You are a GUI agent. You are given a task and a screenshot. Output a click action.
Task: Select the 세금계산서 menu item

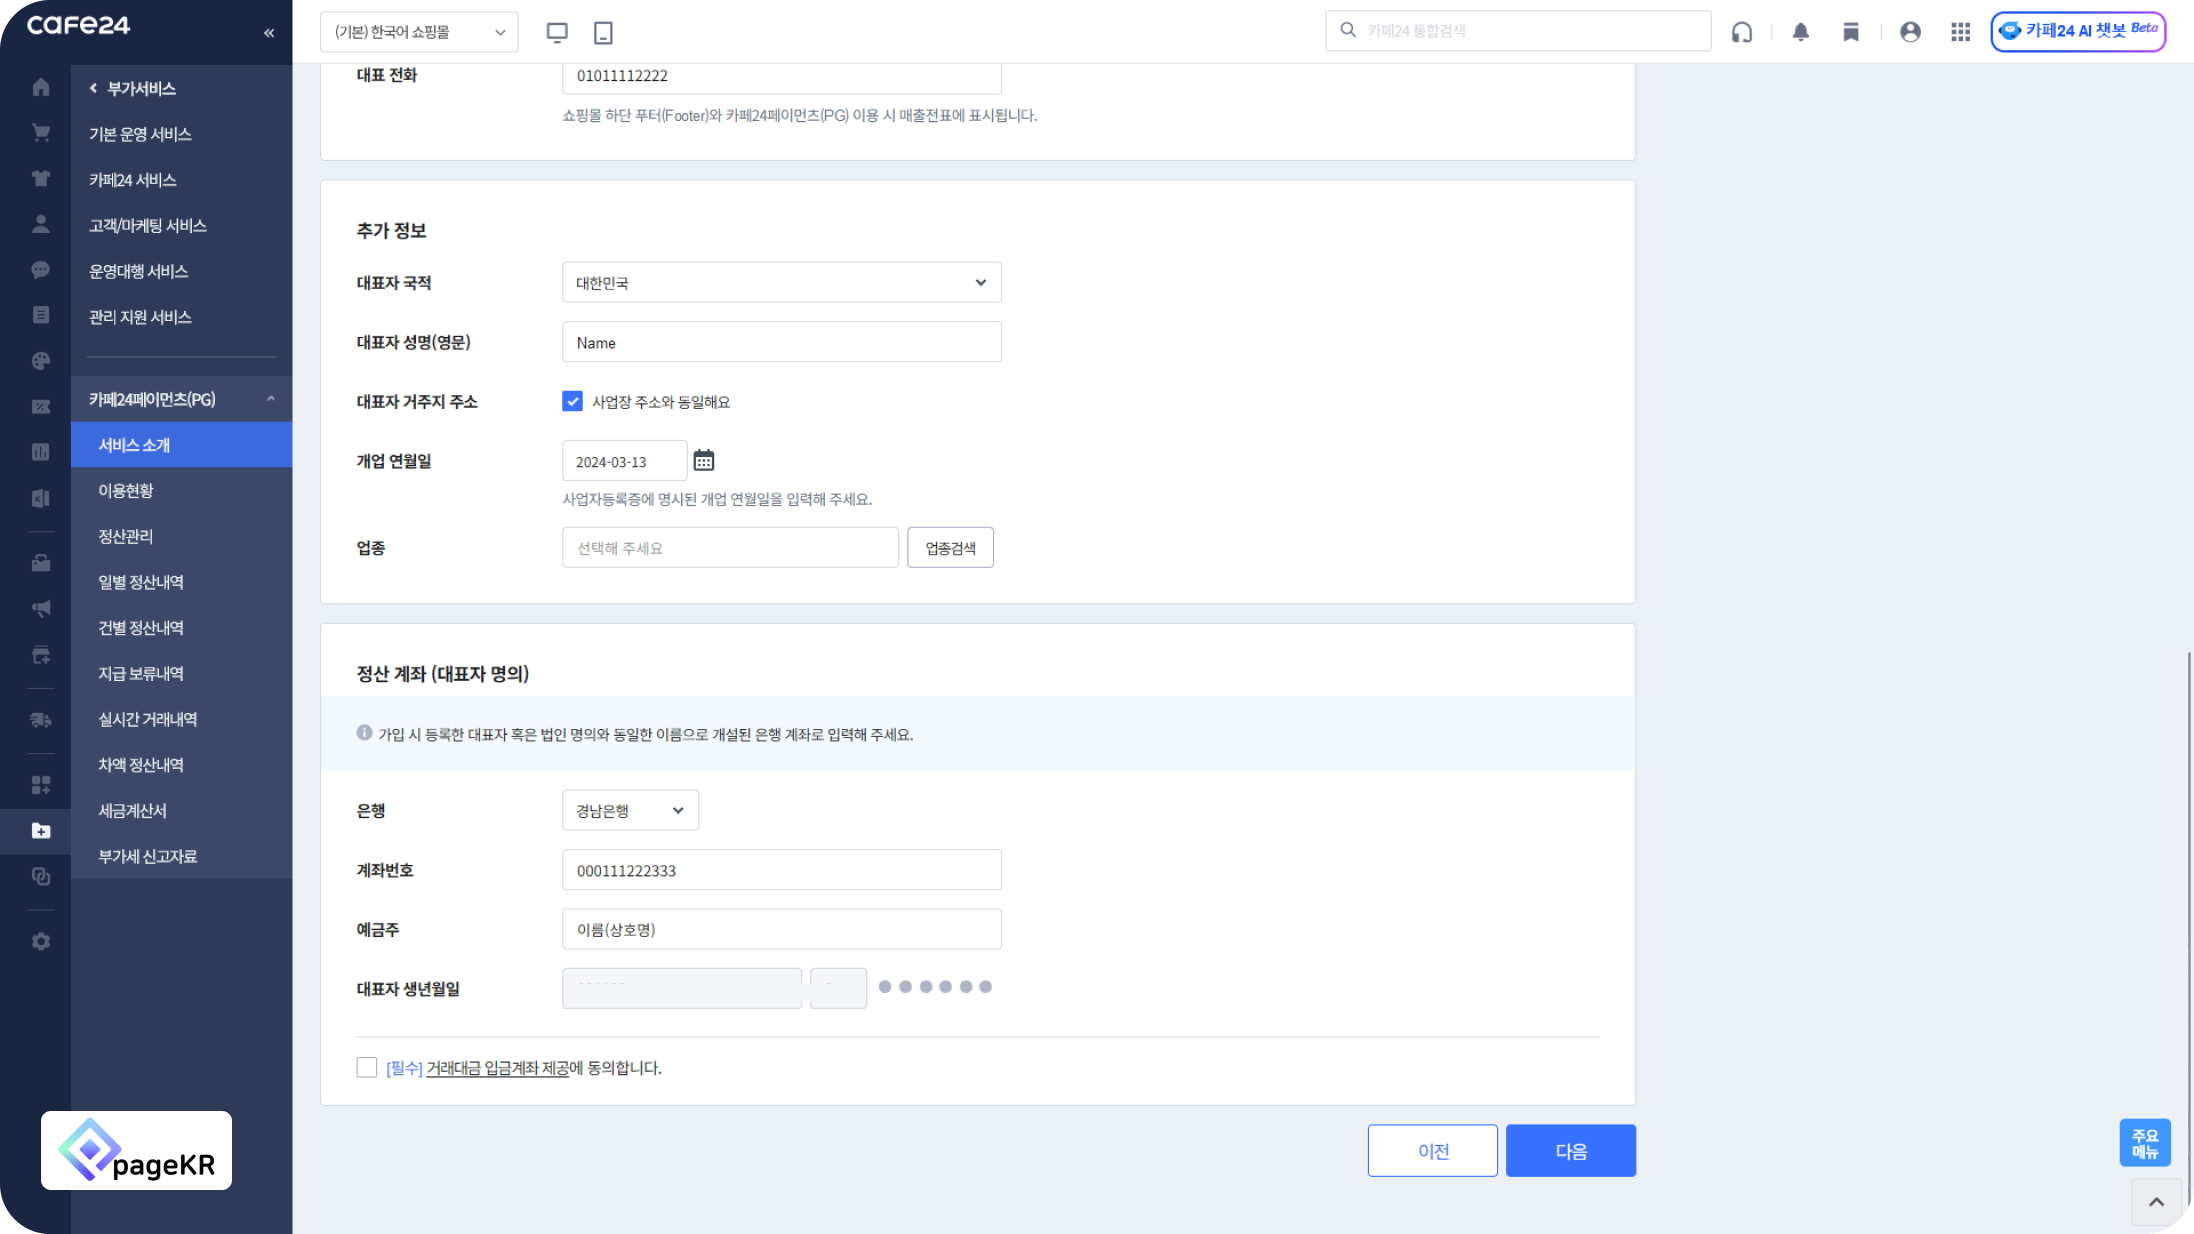(x=132, y=810)
